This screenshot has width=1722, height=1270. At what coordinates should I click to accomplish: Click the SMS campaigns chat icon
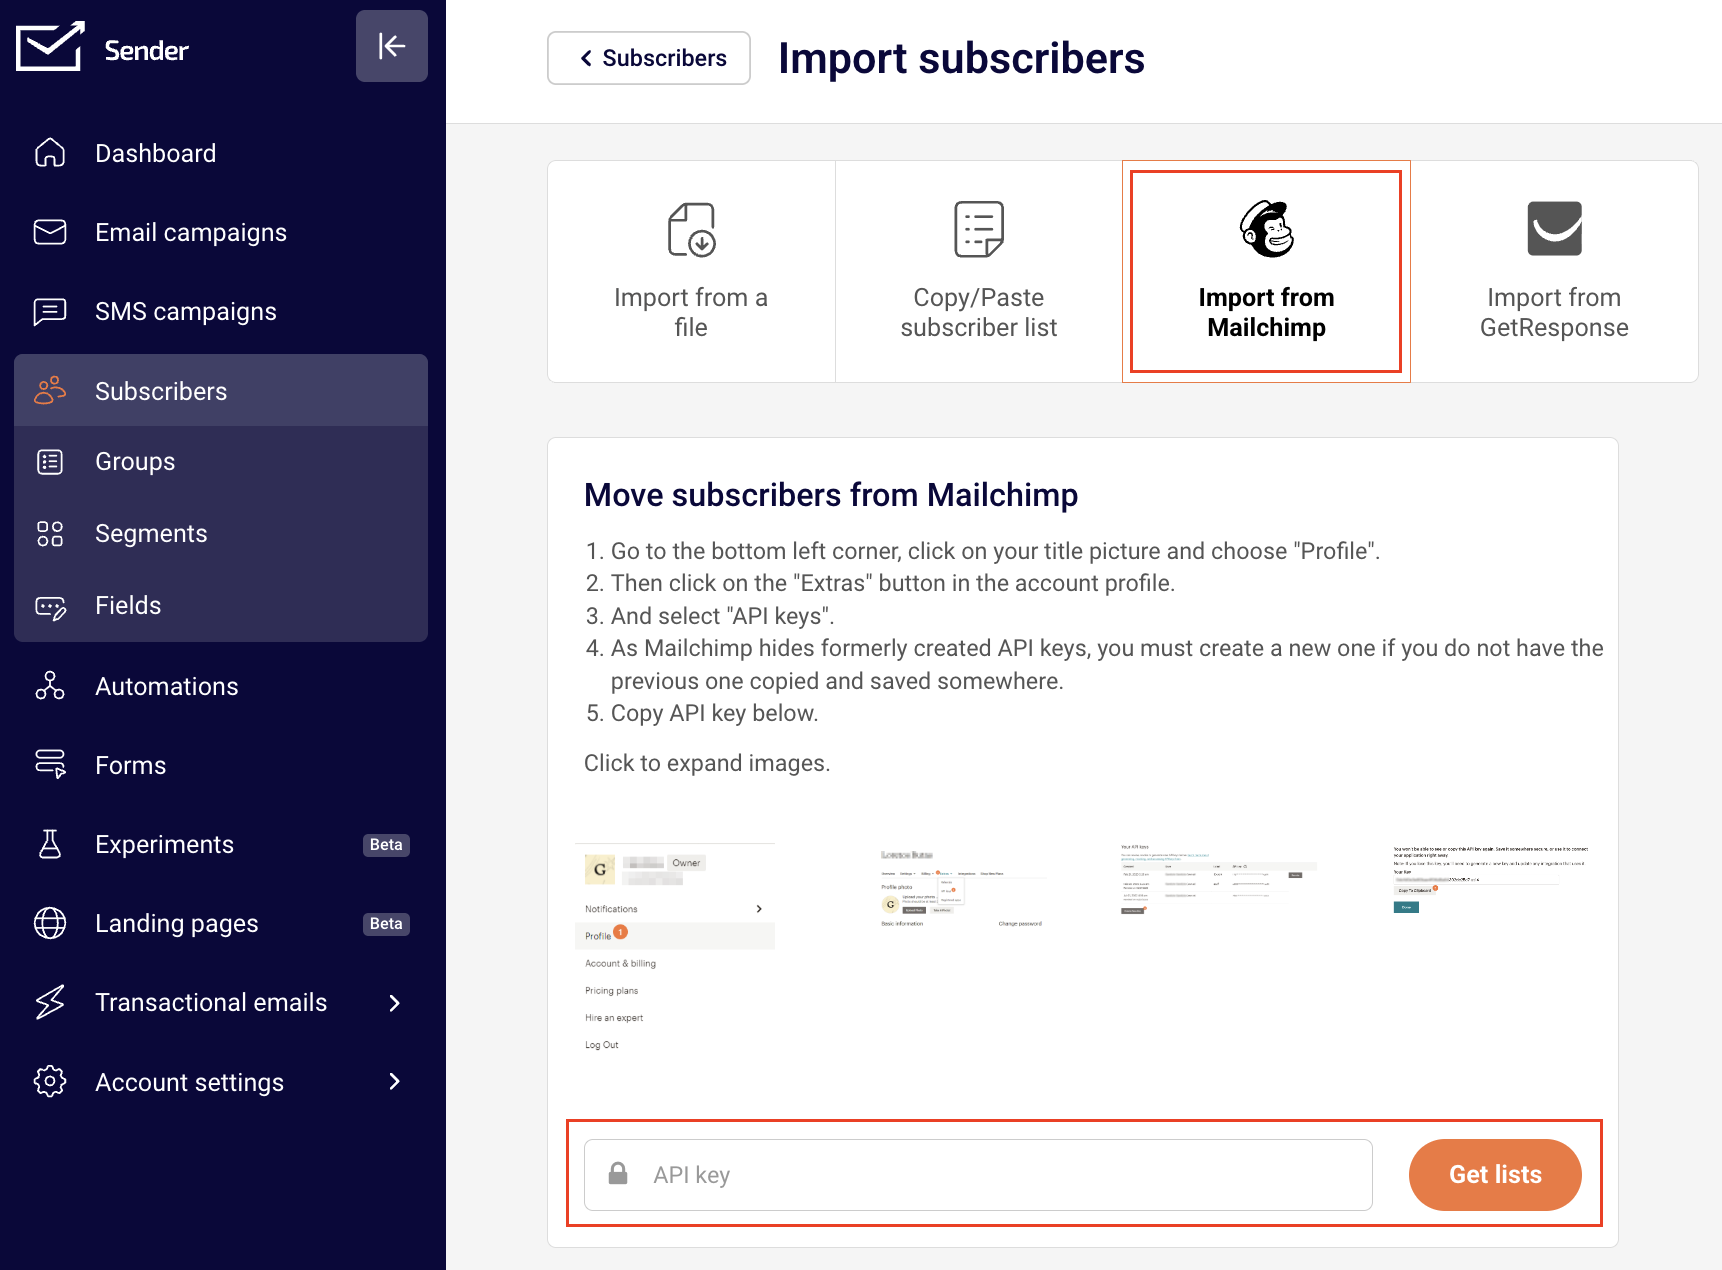pyautogui.click(x=50, y=312)
